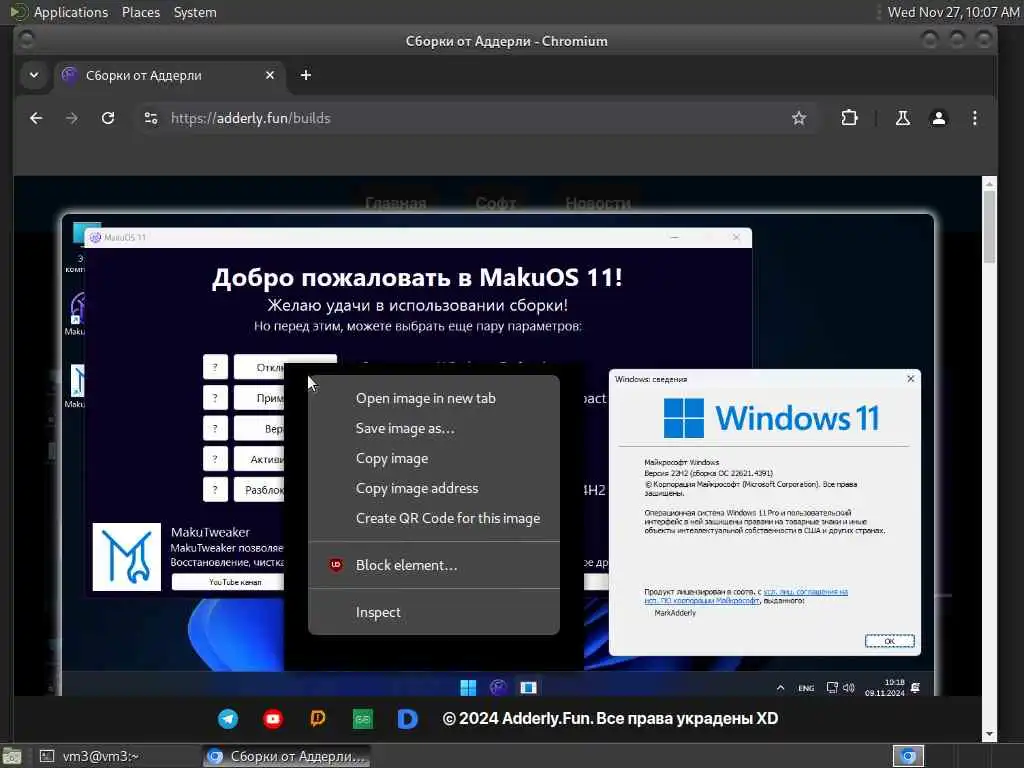Open the blue D icon in footer
This screenshot has height=768, width=1024.
pyautogui.click(x=408, y=719)
